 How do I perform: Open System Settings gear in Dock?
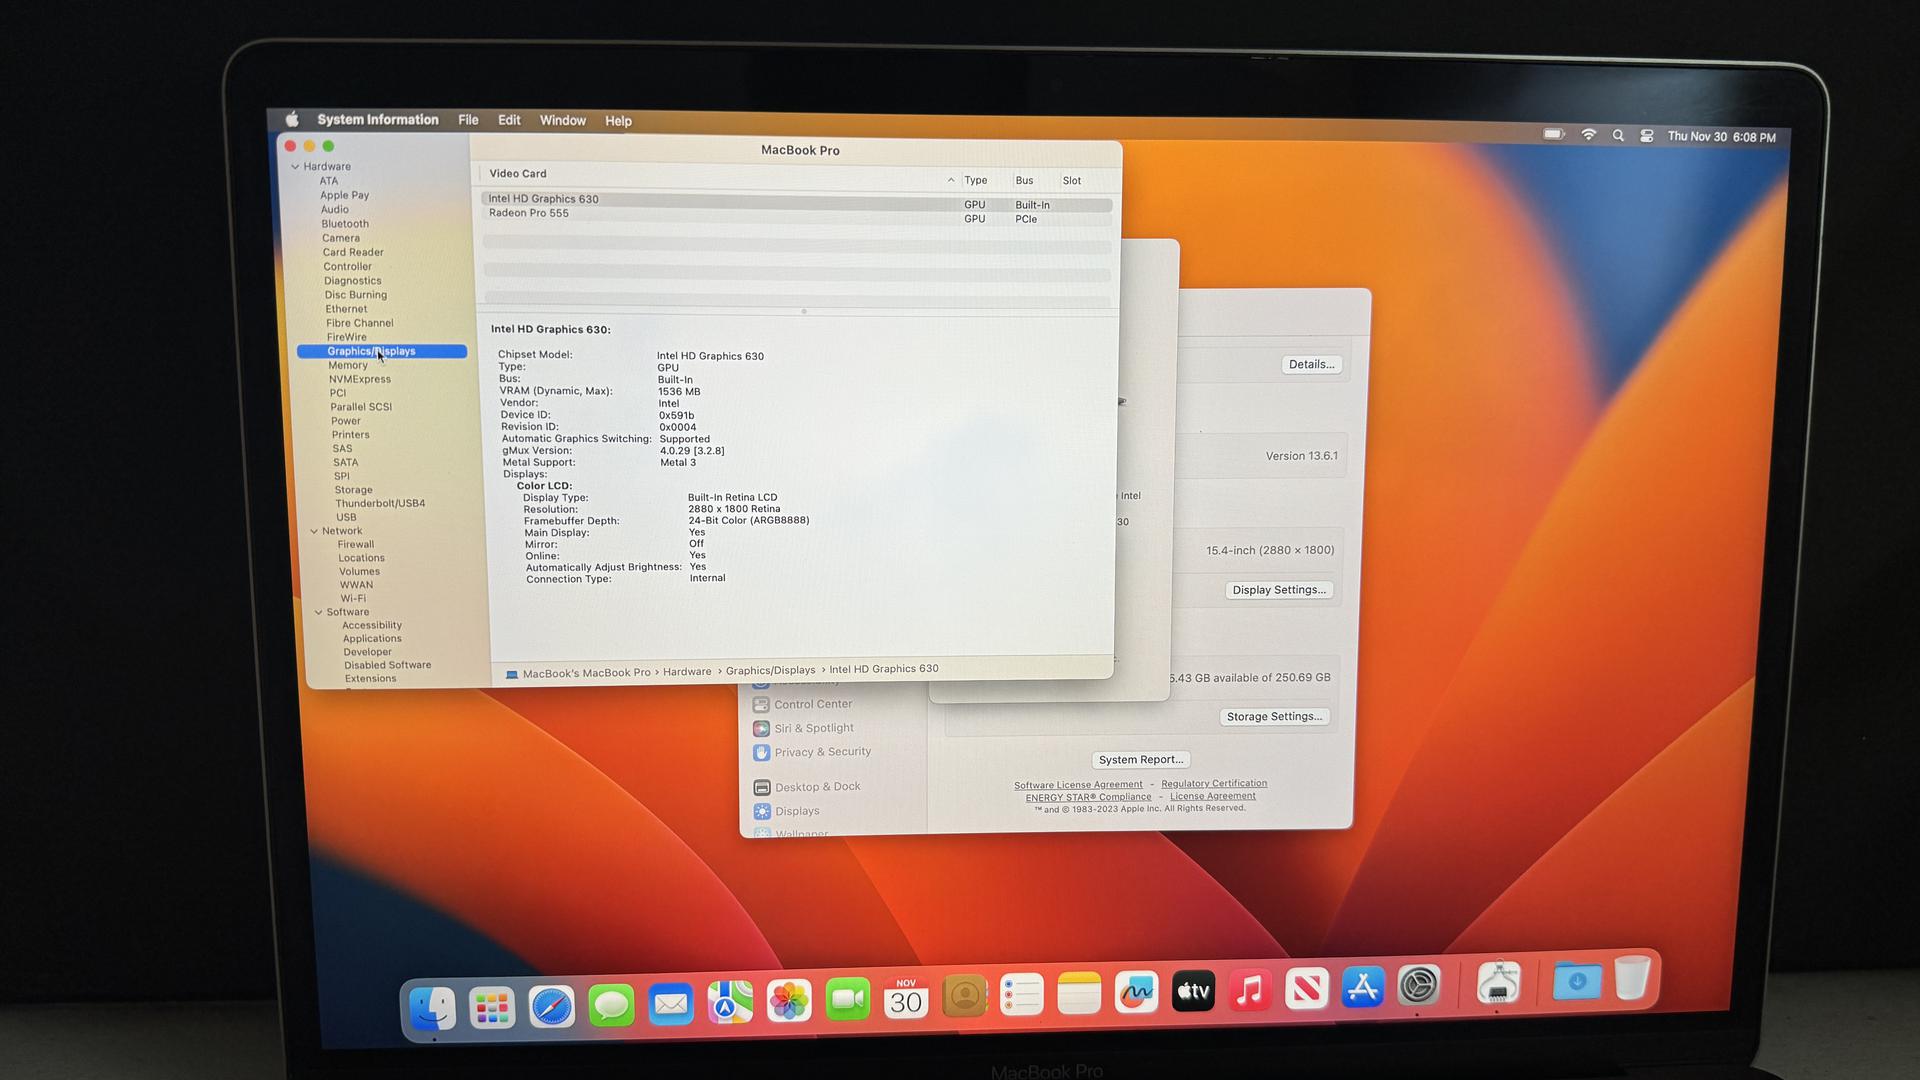click(x=1419, y=985)
